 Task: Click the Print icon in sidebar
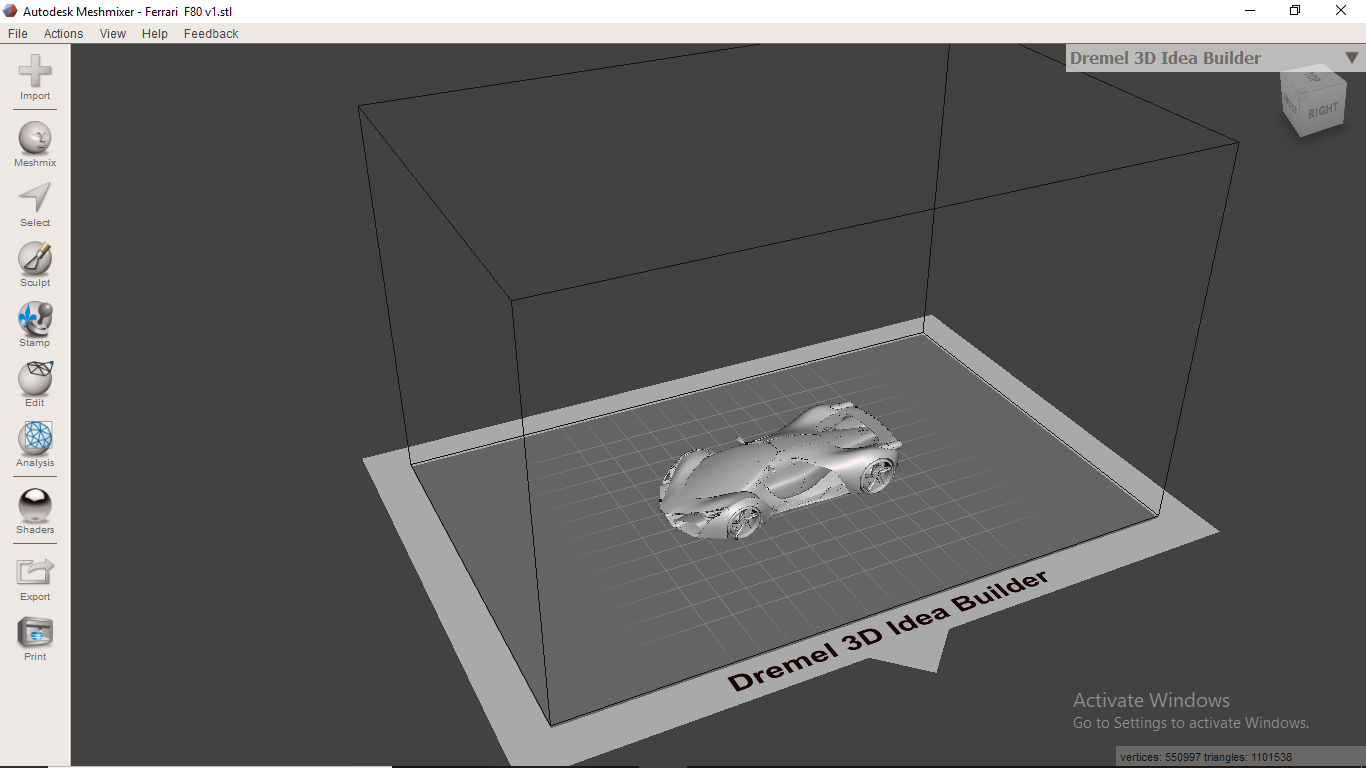point(35,633)
